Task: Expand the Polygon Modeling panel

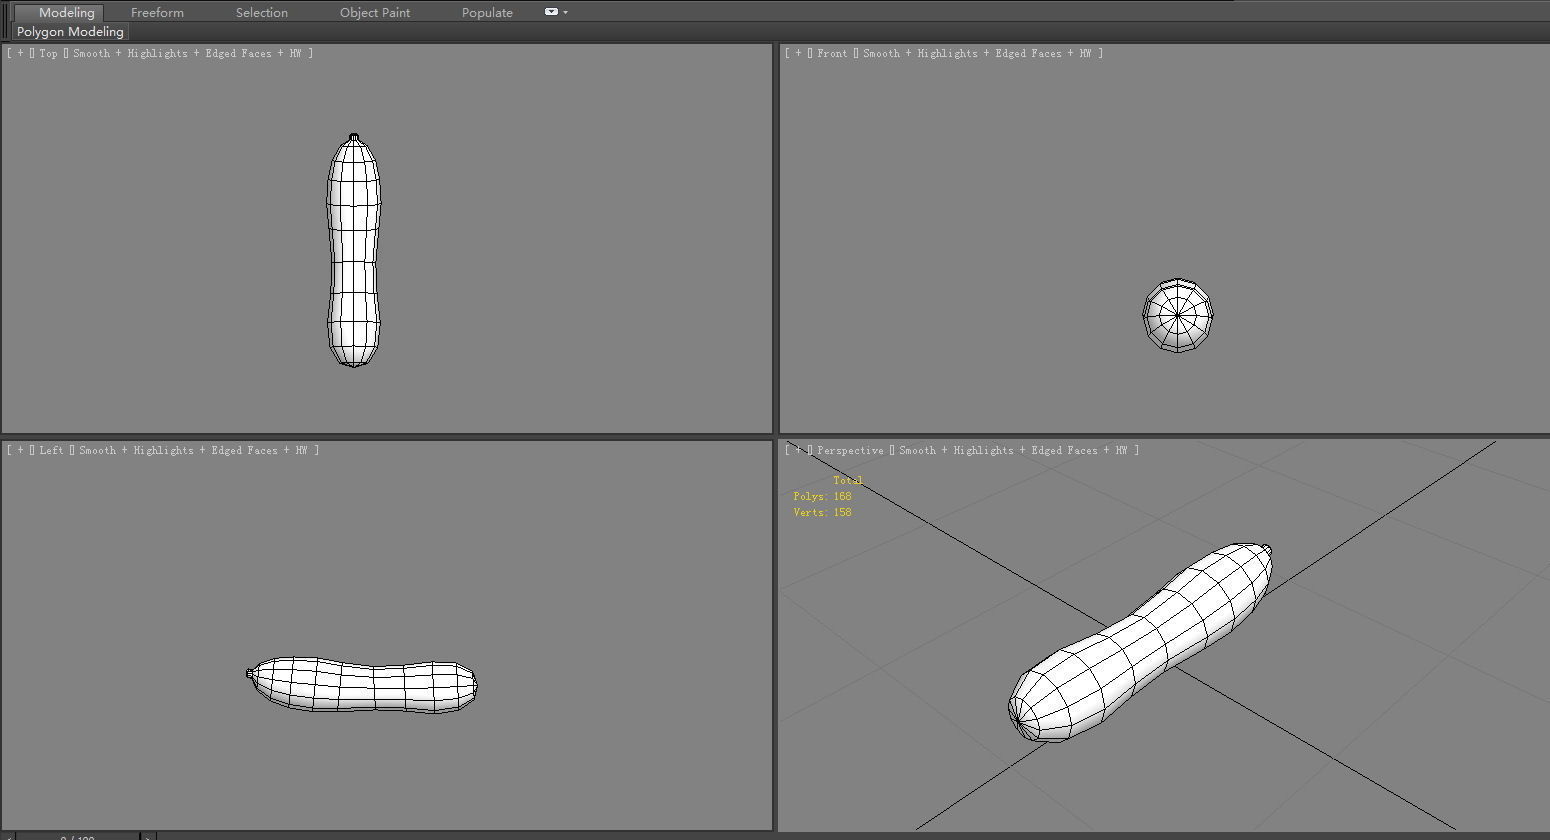Action: (70, 32)
